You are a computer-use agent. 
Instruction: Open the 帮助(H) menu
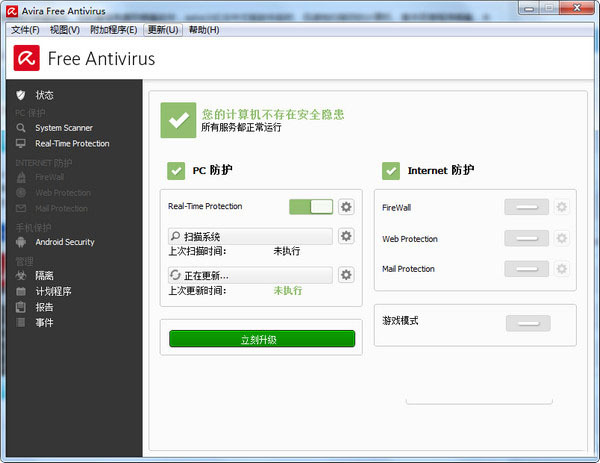tap(203, 30)
